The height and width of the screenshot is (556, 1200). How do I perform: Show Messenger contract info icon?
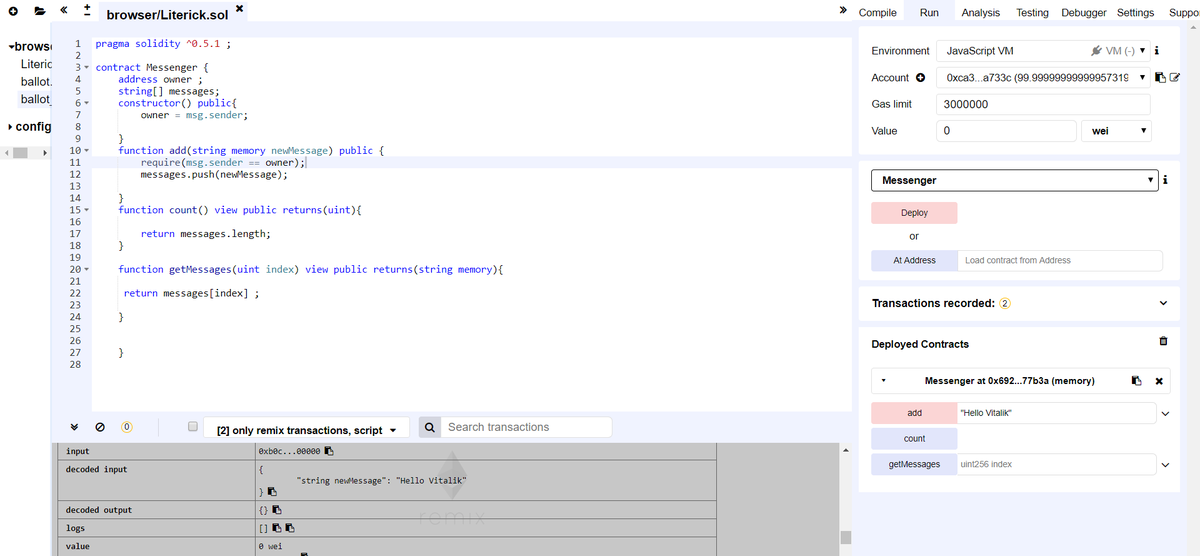point(1164,181)
